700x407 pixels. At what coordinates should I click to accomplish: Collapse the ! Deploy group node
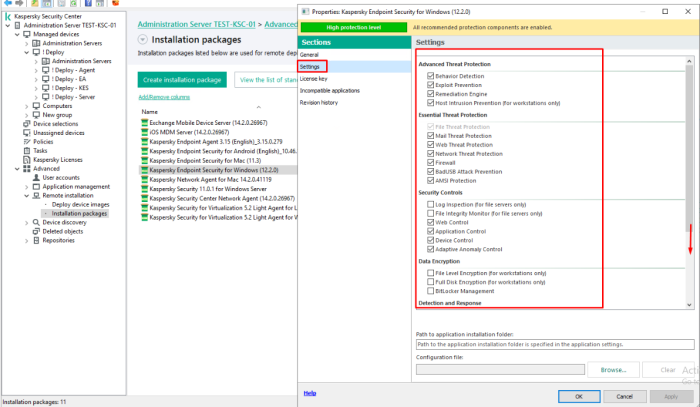coord(26,52)
